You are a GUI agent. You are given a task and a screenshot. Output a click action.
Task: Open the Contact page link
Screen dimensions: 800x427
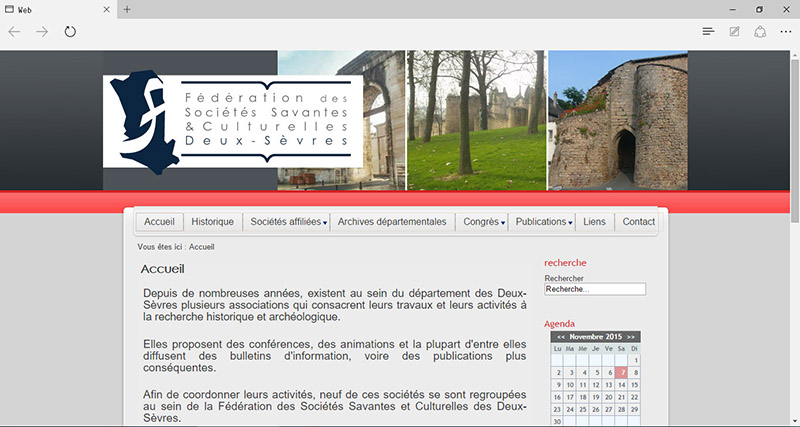[x=638, y=222]
